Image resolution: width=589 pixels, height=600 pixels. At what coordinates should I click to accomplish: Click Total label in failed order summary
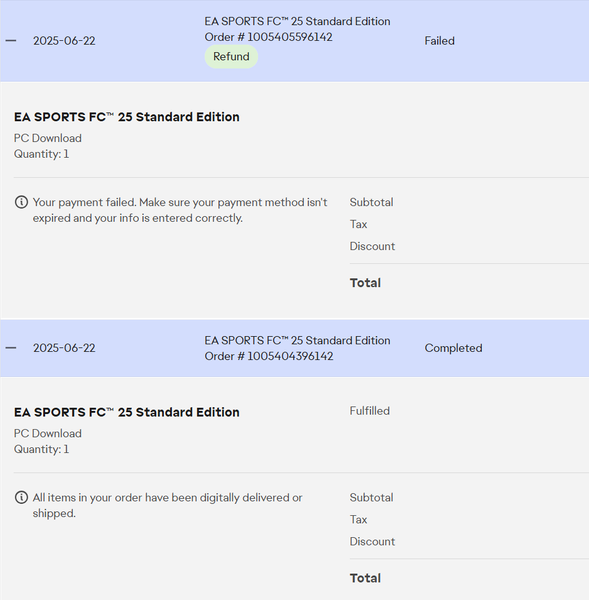[x=365, y=283]
